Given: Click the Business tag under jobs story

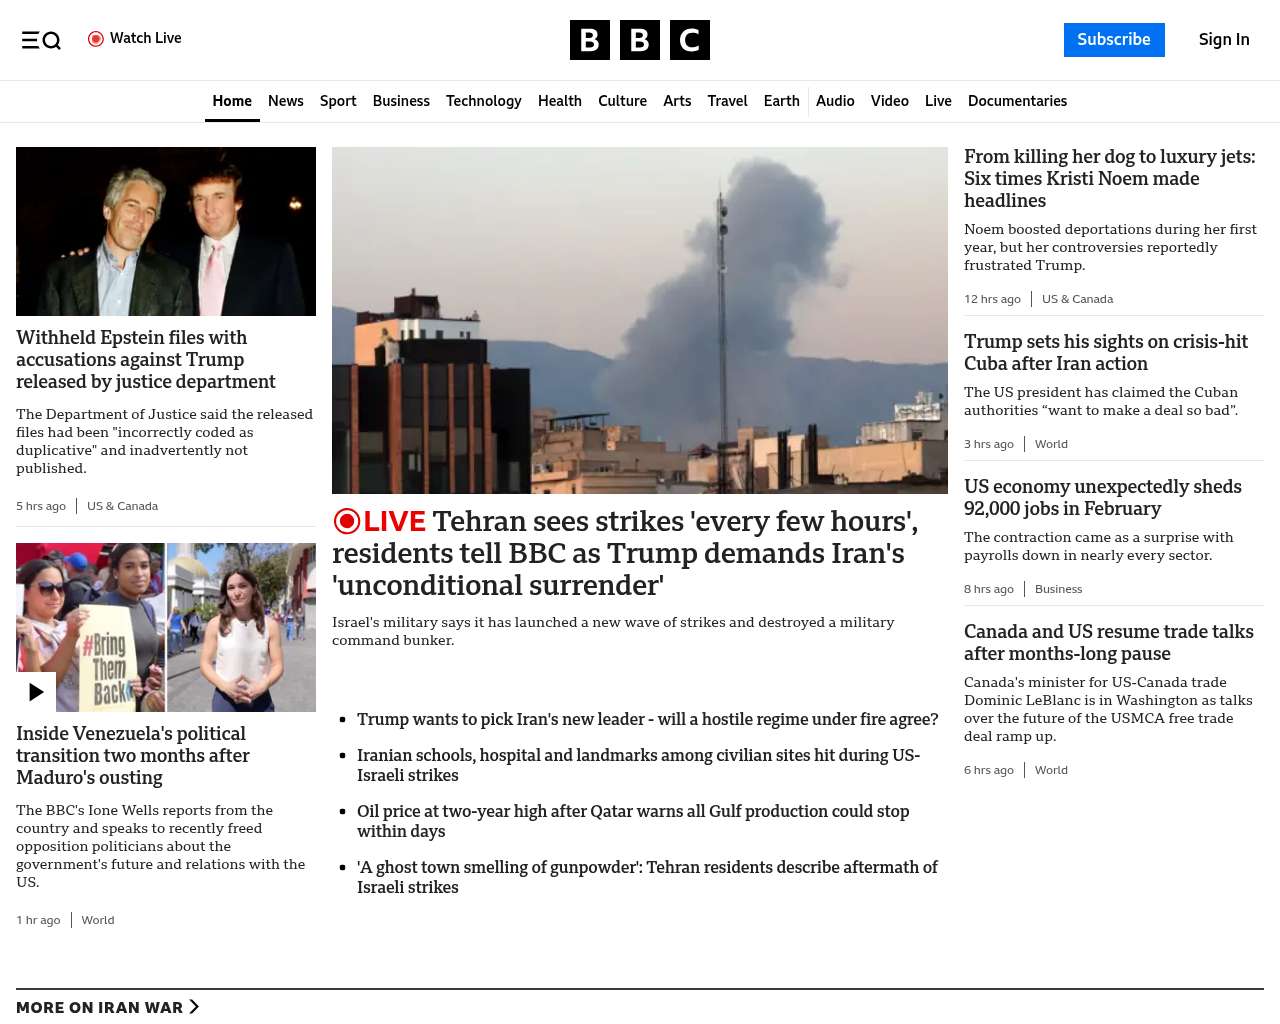Looking at the screenshot, I should pyautogui.click(x=1058, y=589).
